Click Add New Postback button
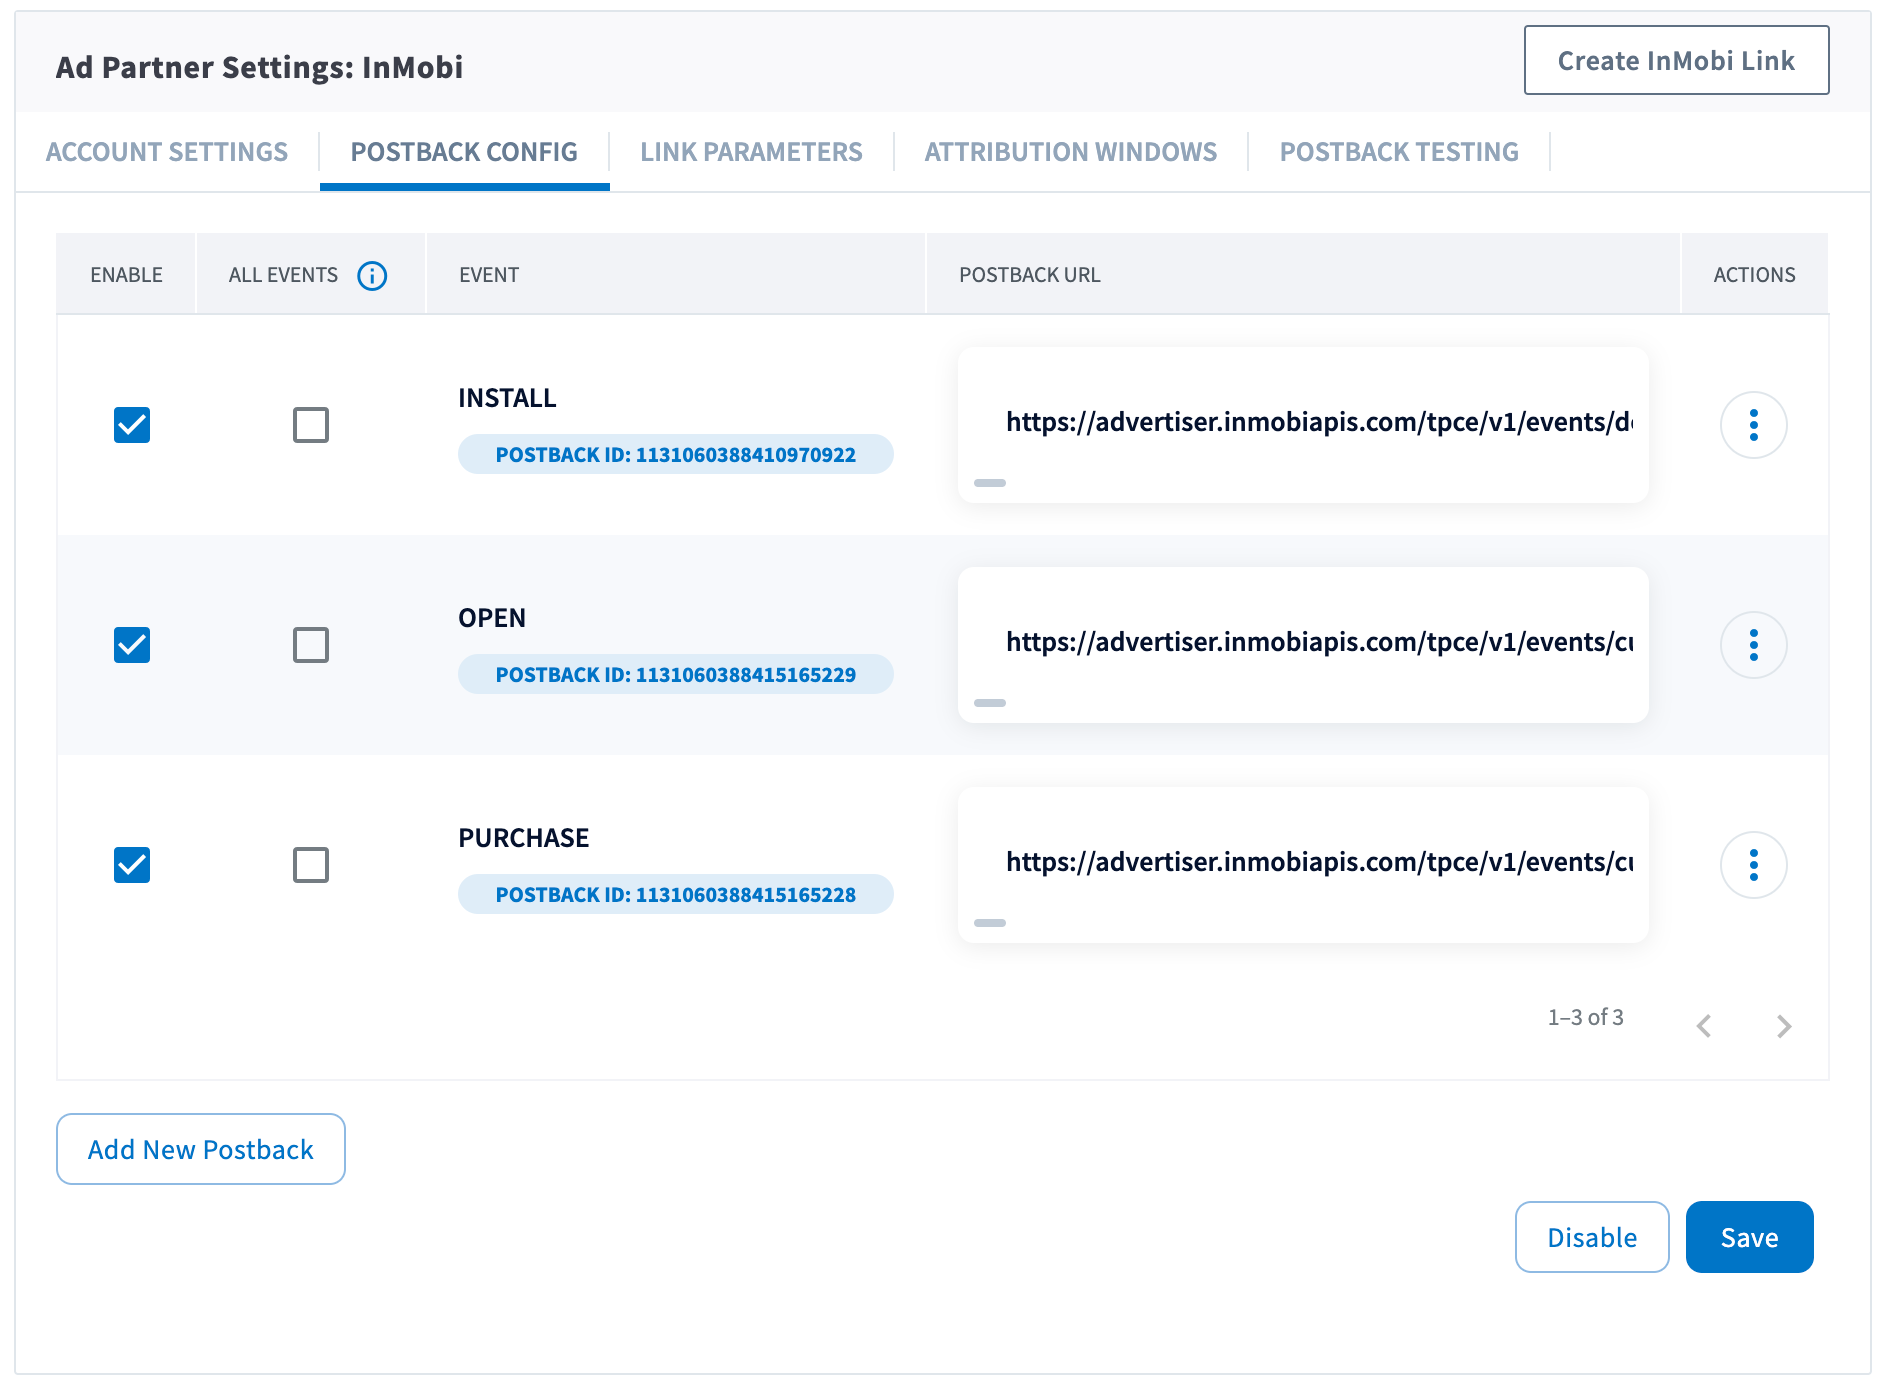The height and width of the screenshot is (1394, 1886). point(201,1149)
